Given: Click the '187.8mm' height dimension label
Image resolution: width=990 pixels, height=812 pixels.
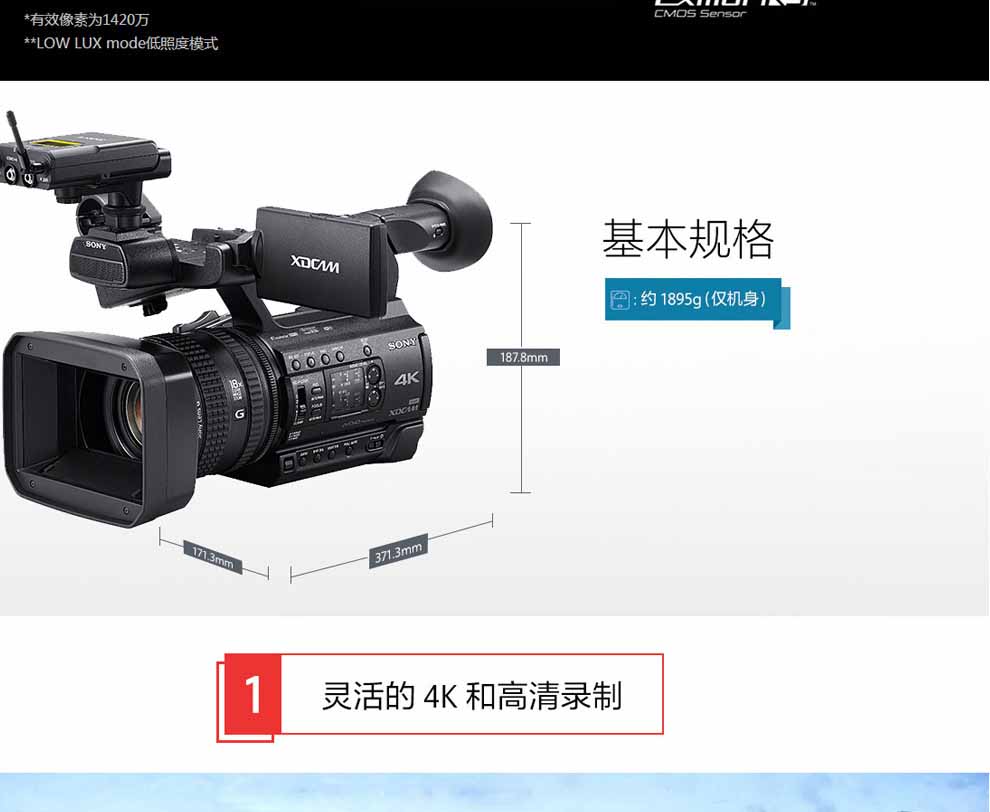Looking at the screenshot, I should pyautogui.click(x=523, y=357).
